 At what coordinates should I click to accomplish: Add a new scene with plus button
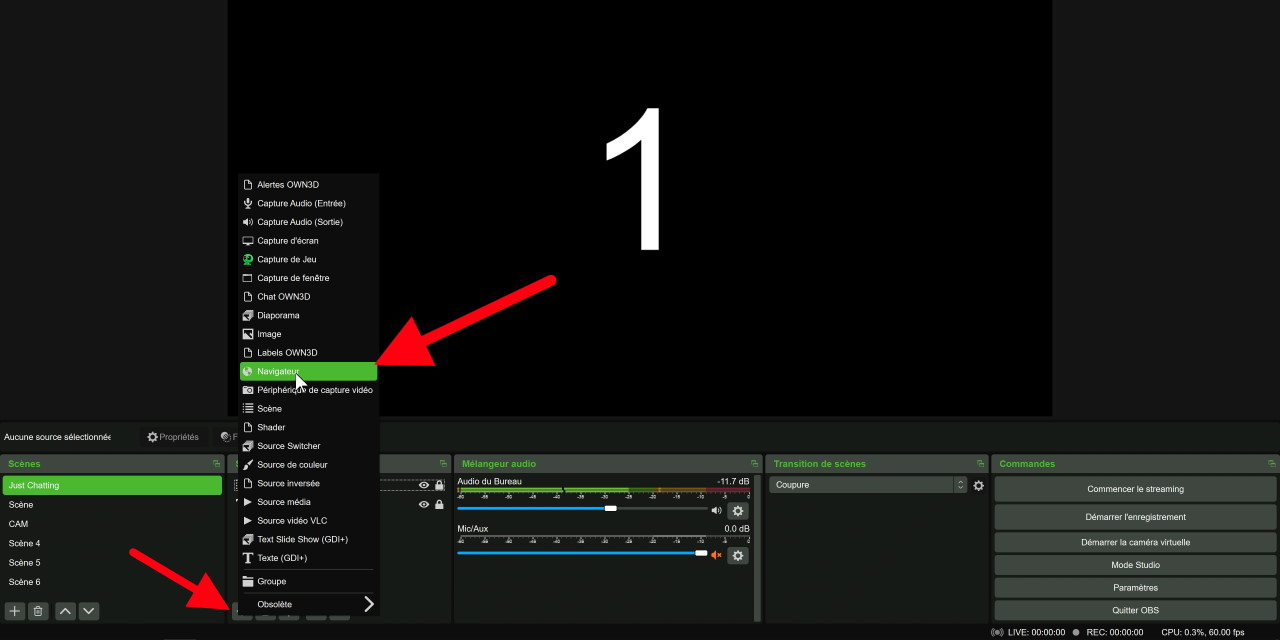pos(15,611)
